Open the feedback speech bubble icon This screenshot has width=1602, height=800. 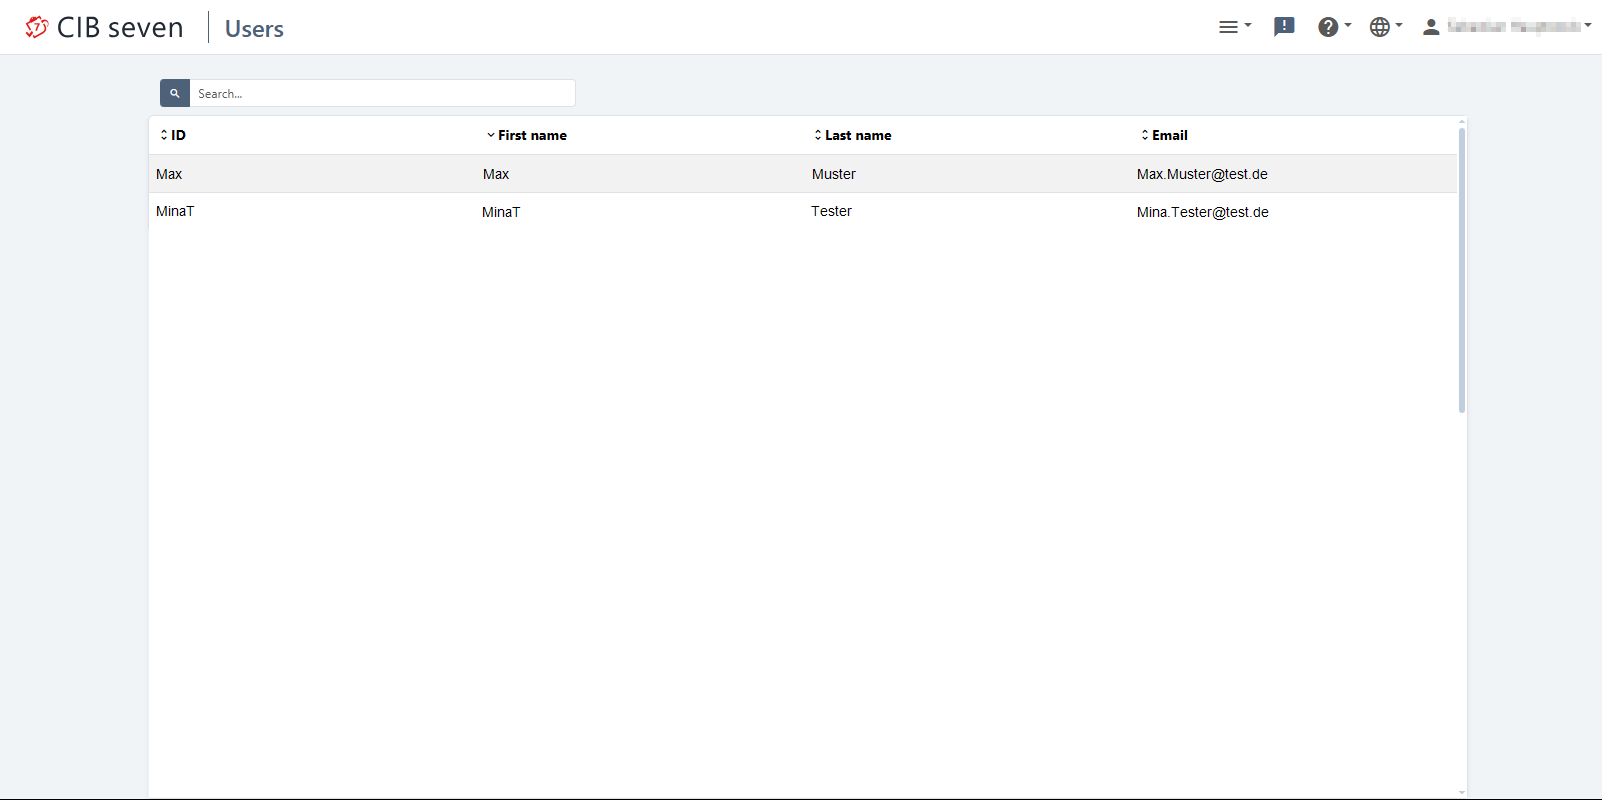click(x=1284, y=27)
